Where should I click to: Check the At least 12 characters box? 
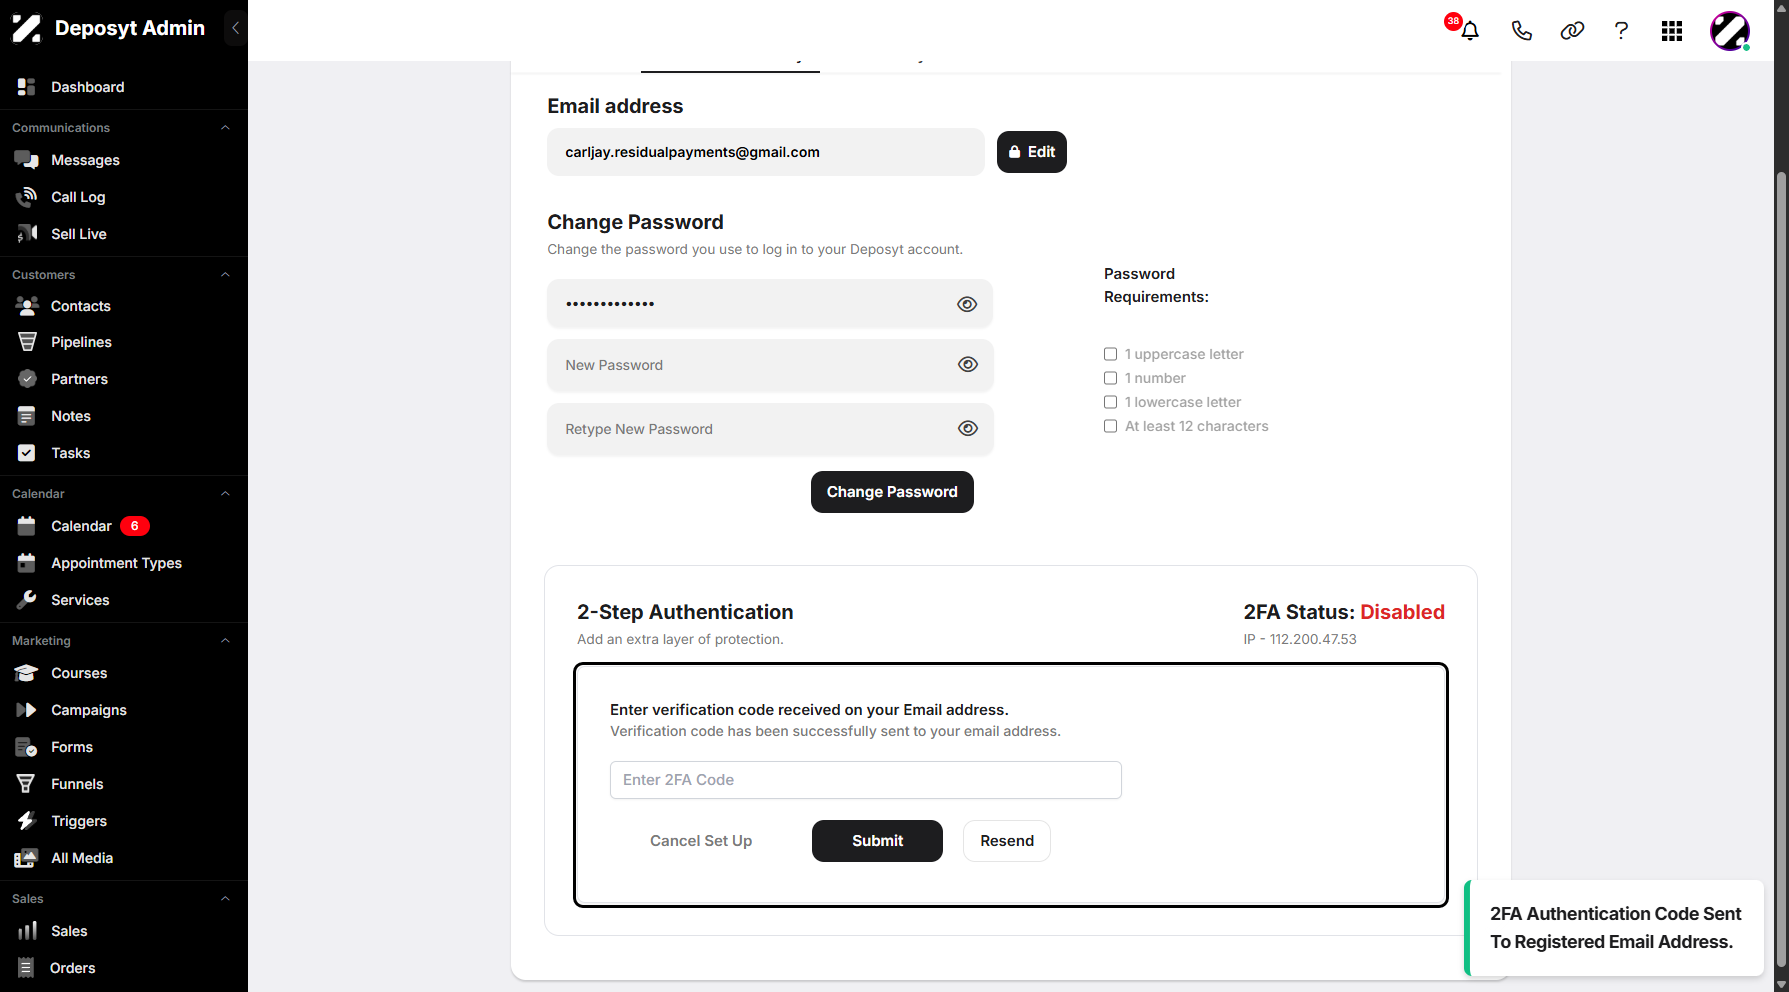[x=1110, y=426]
